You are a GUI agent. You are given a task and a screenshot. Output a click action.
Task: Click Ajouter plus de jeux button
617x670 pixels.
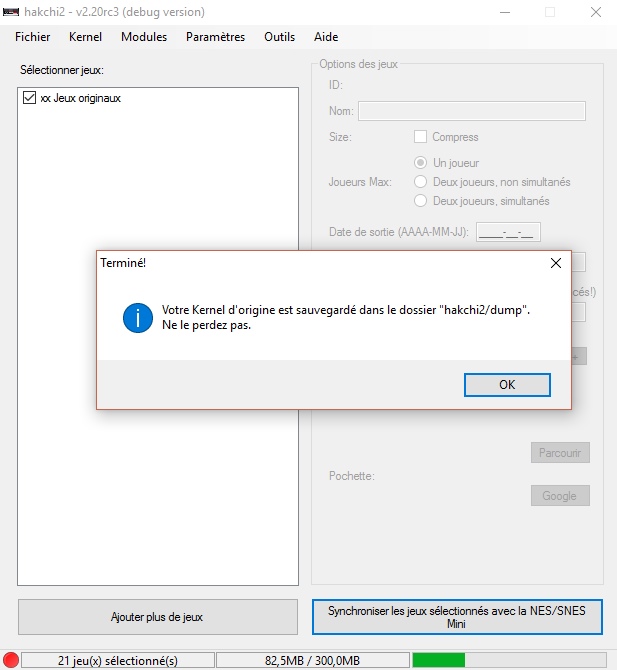click(x=158, y=617)
